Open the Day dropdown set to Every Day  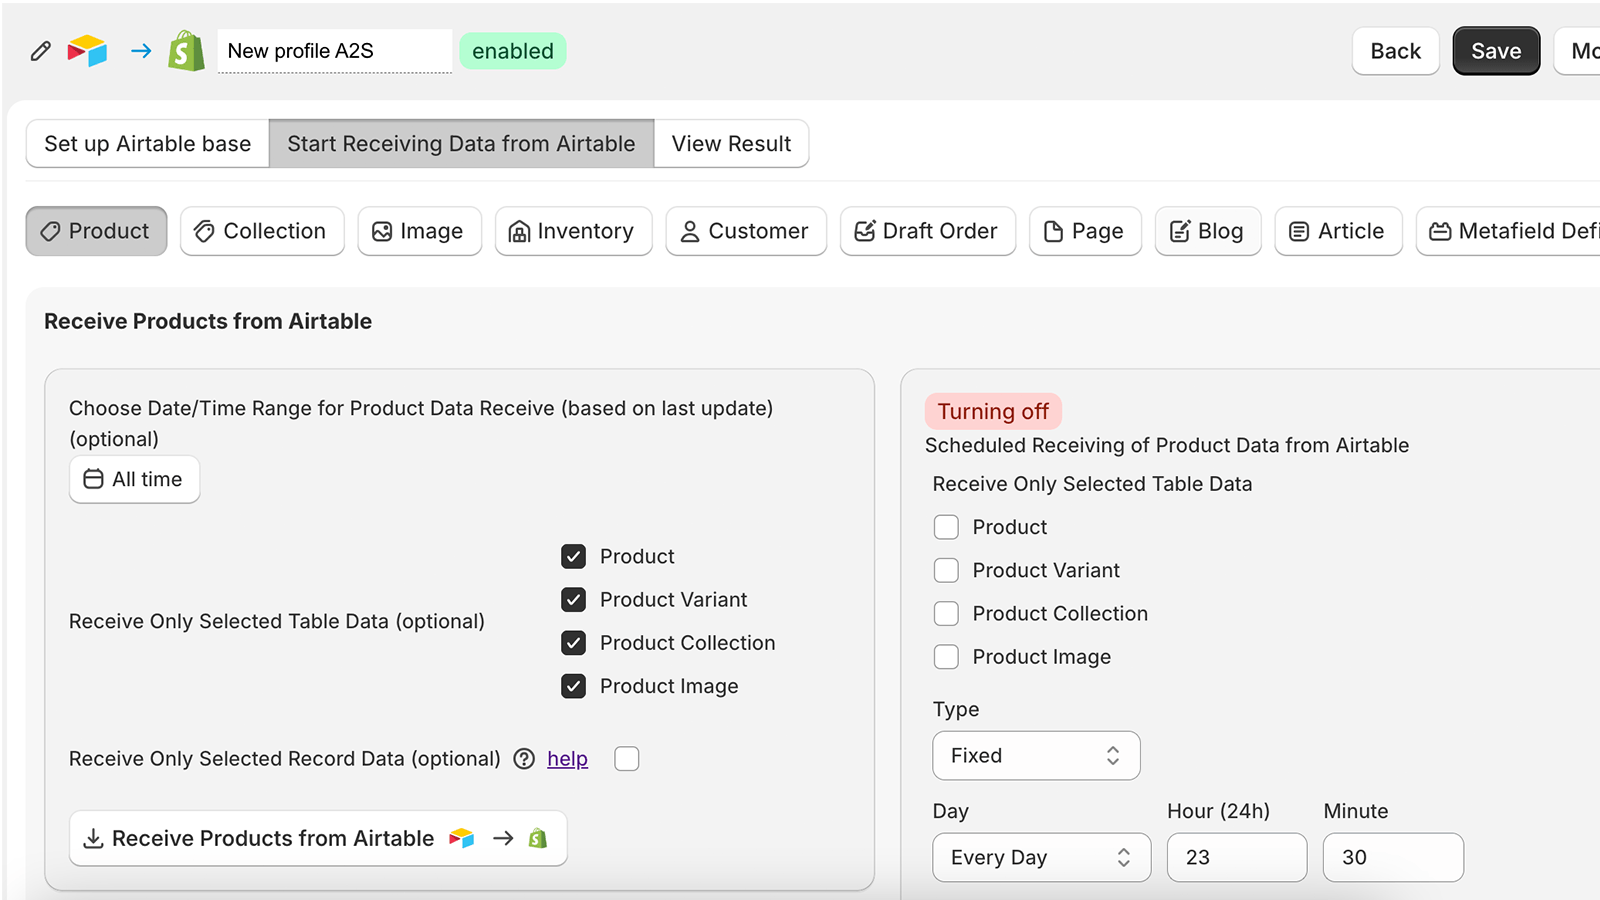(1041, 857)
